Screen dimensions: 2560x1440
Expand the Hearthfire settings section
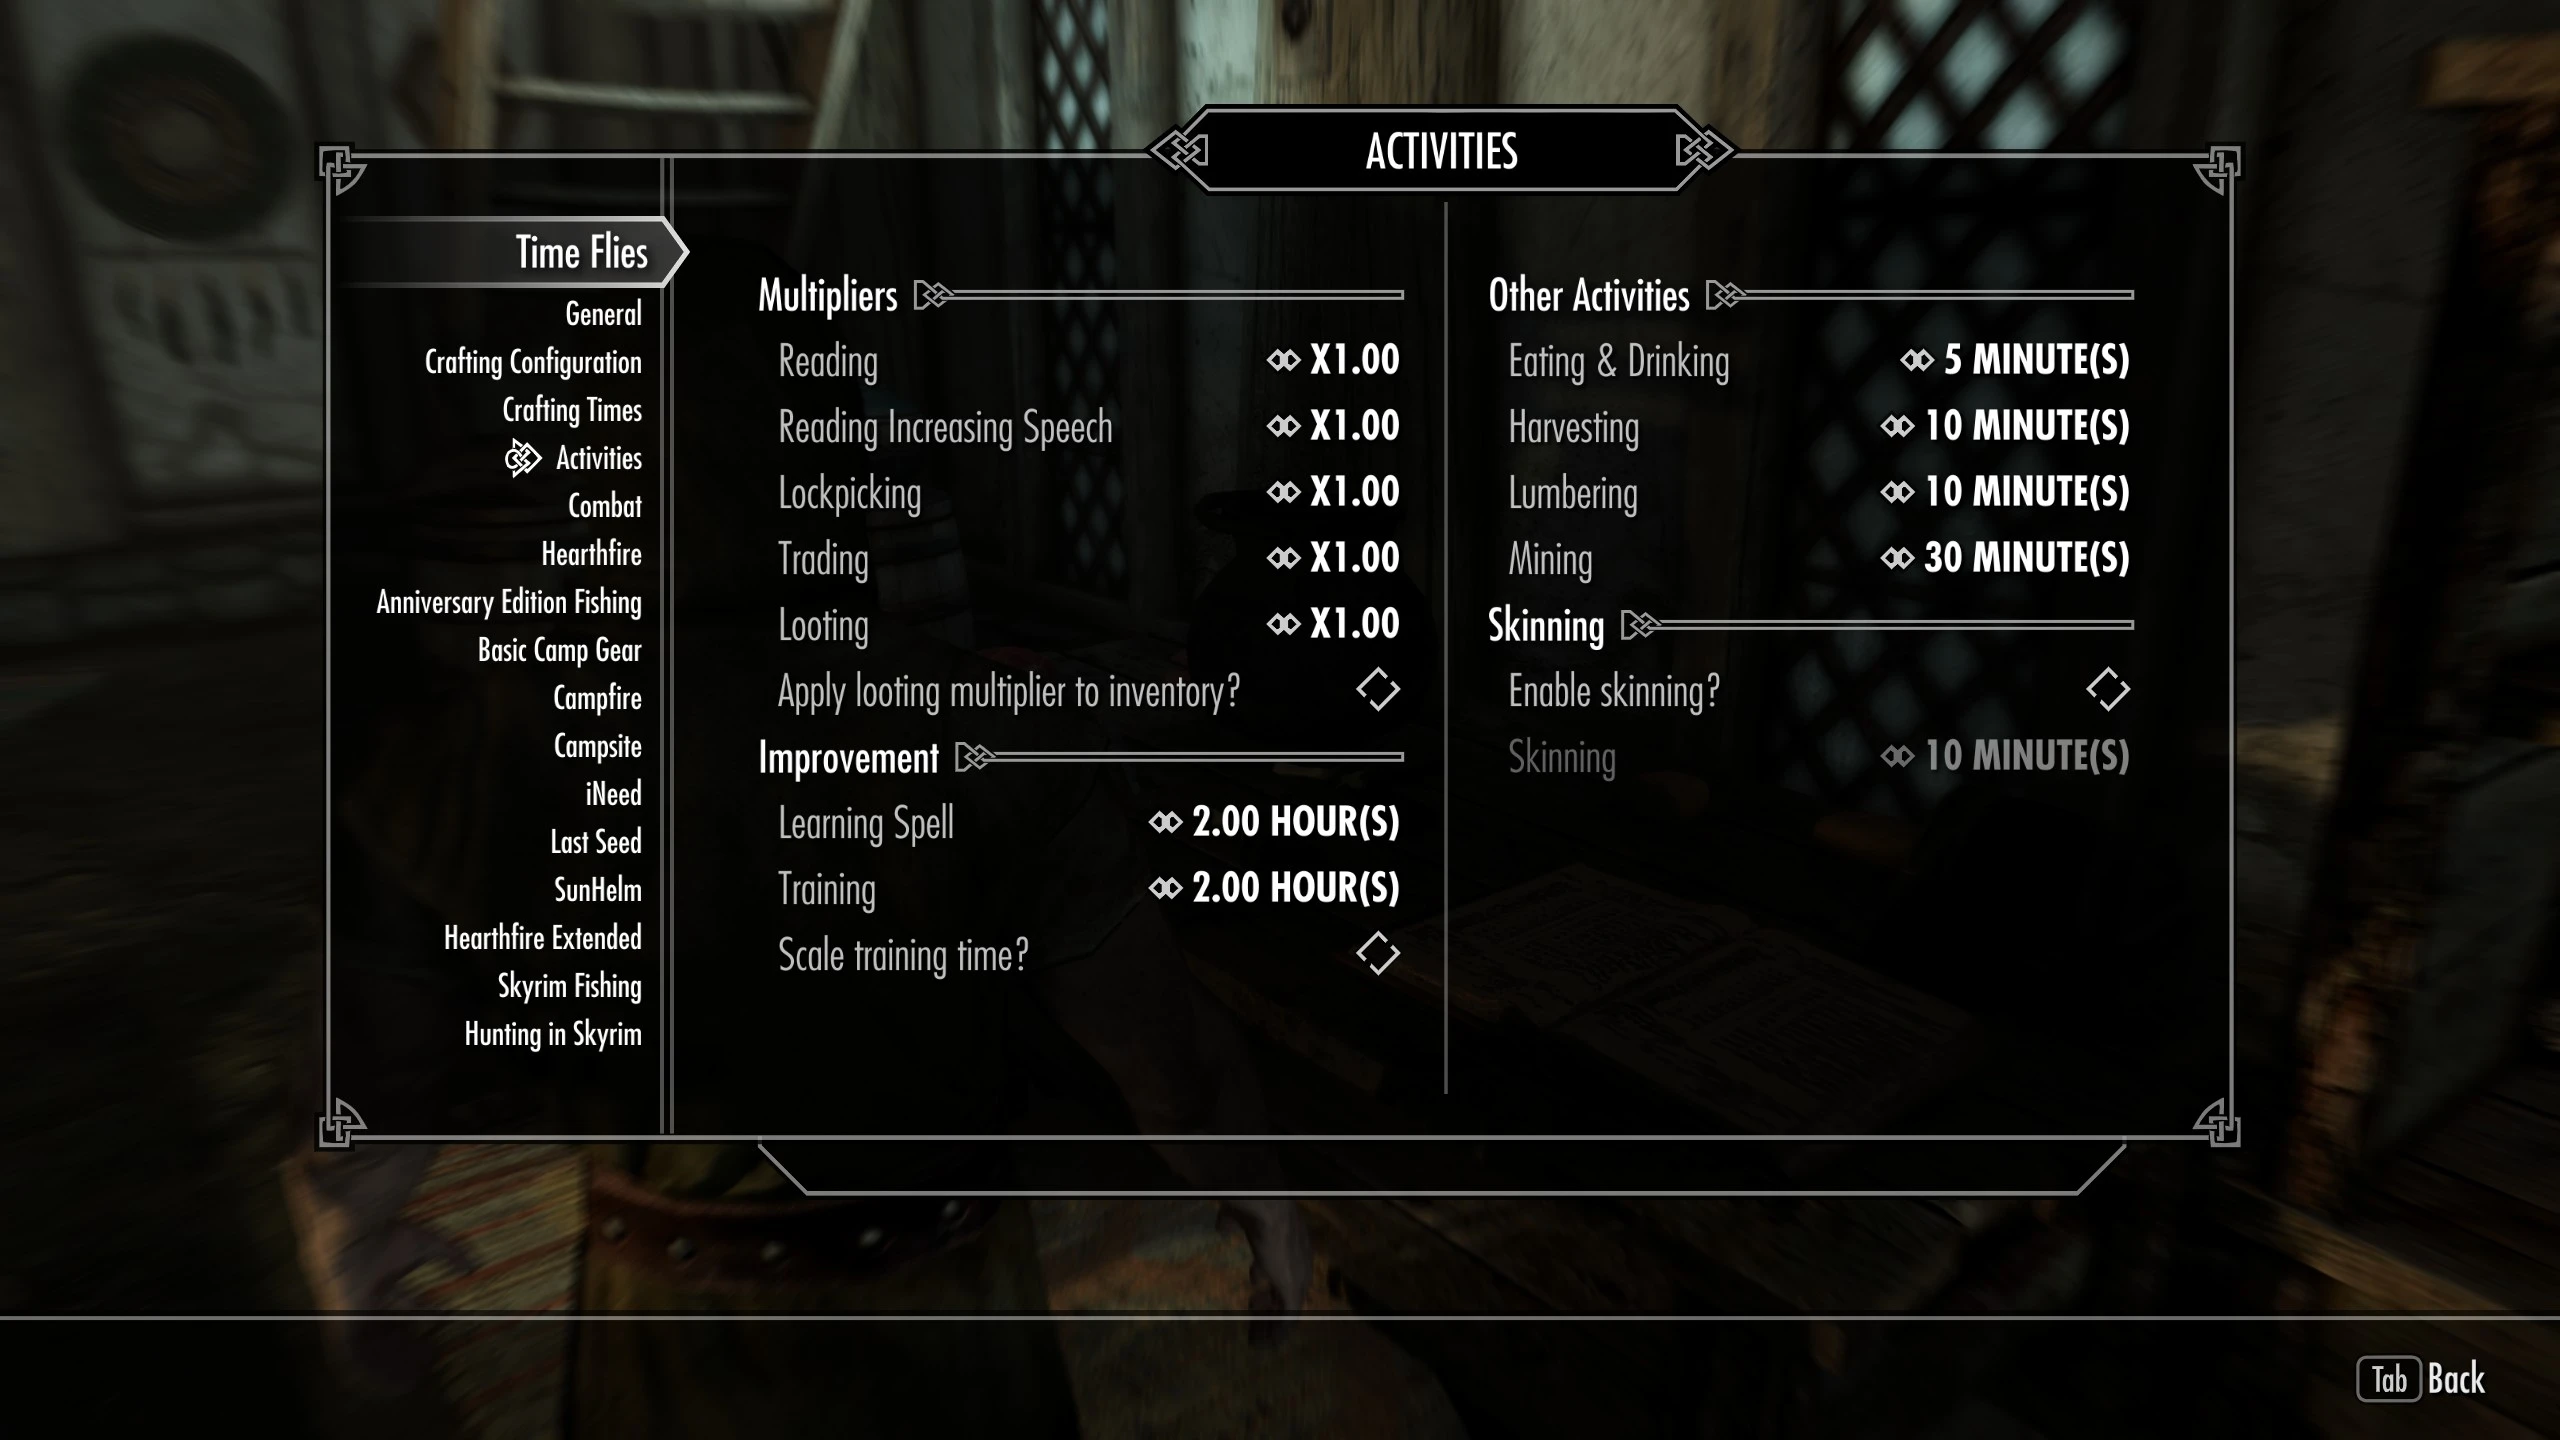tap(593, 554)
